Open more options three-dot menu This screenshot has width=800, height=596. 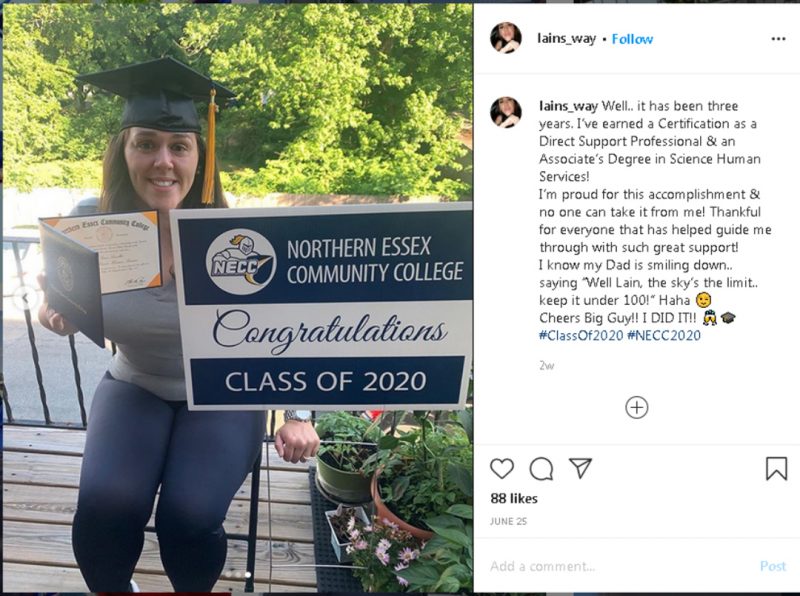[778, 39]
